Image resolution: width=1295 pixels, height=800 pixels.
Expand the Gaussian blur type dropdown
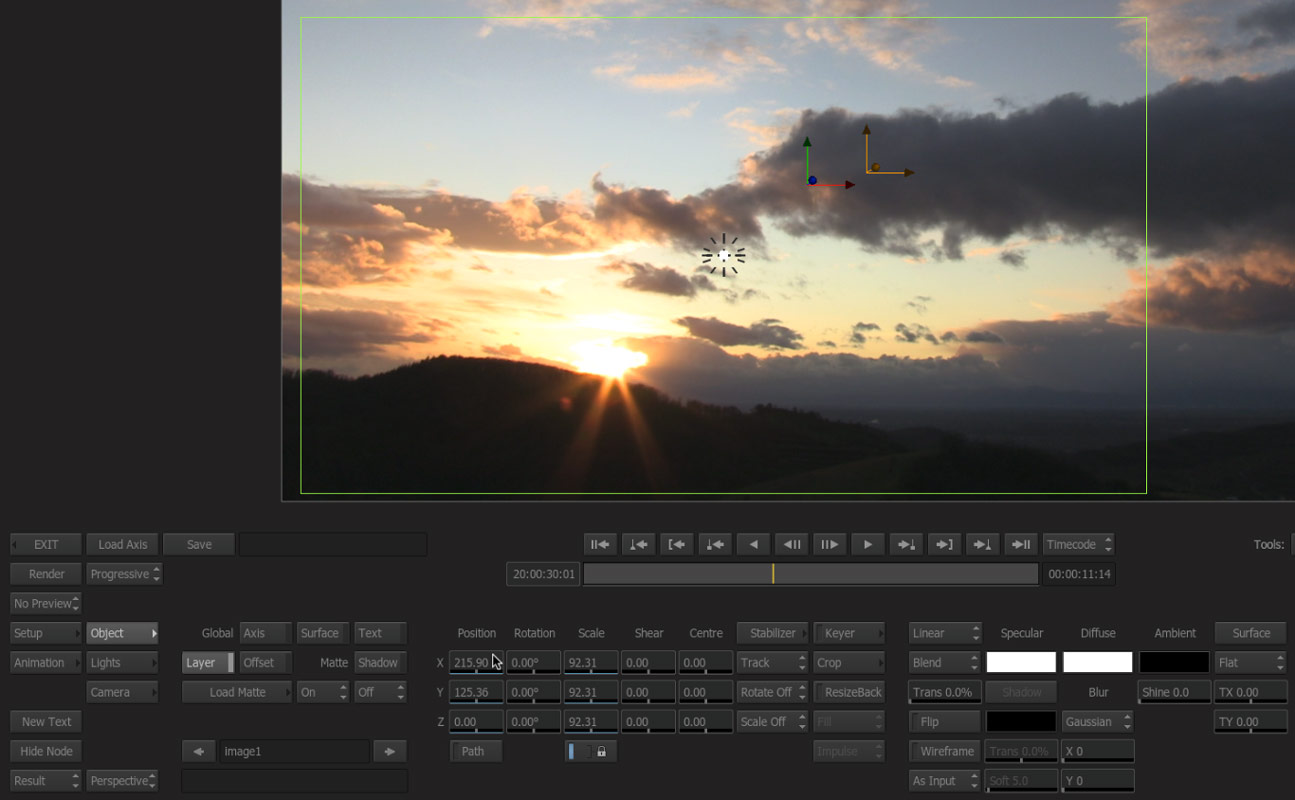[1097, 722]
